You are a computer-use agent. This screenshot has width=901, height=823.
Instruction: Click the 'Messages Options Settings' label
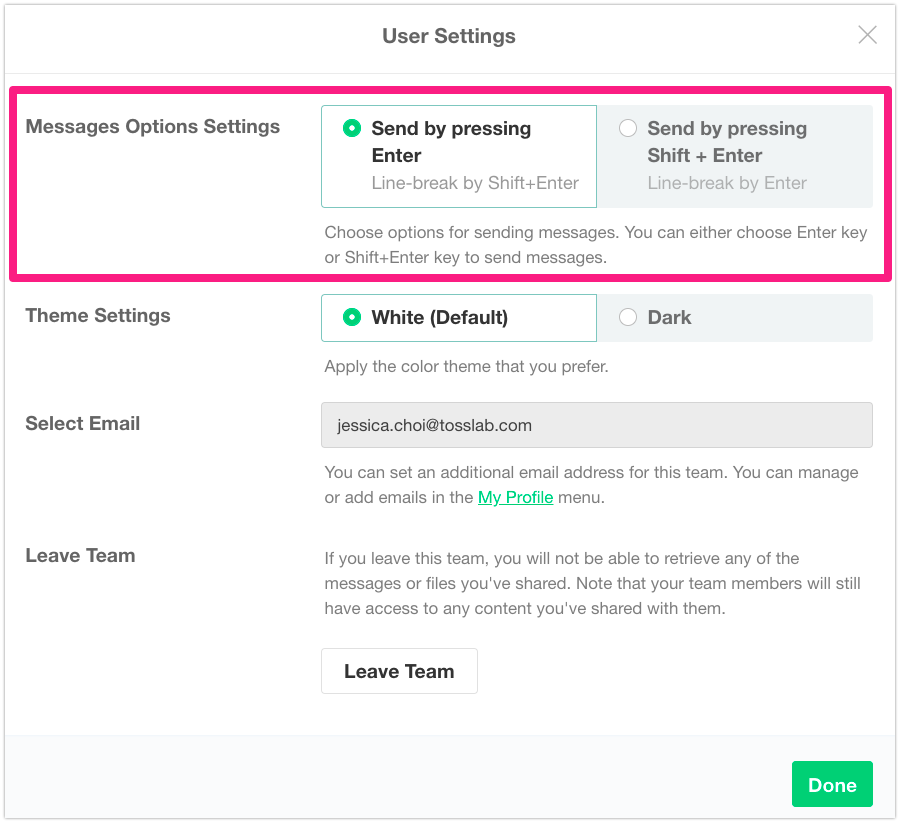click(153, 127)
